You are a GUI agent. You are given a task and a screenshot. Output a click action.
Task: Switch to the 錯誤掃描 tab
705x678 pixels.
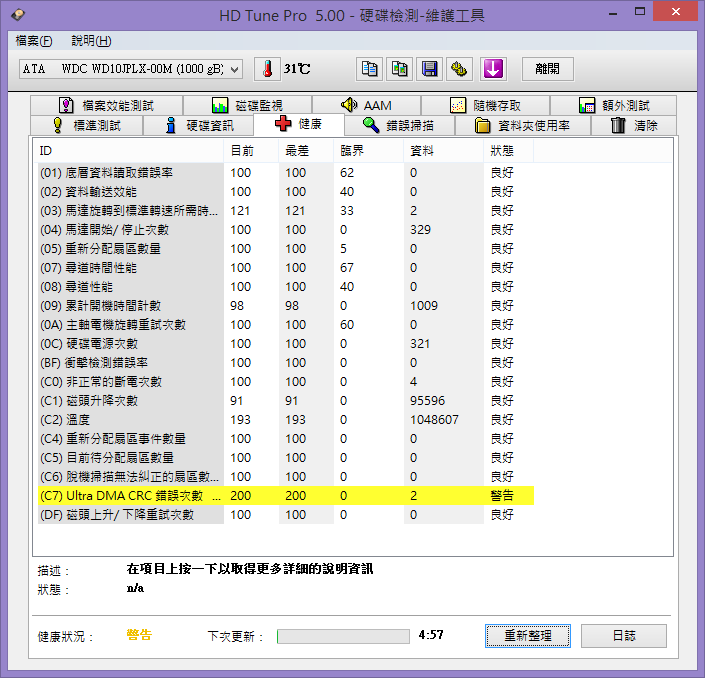399,125
